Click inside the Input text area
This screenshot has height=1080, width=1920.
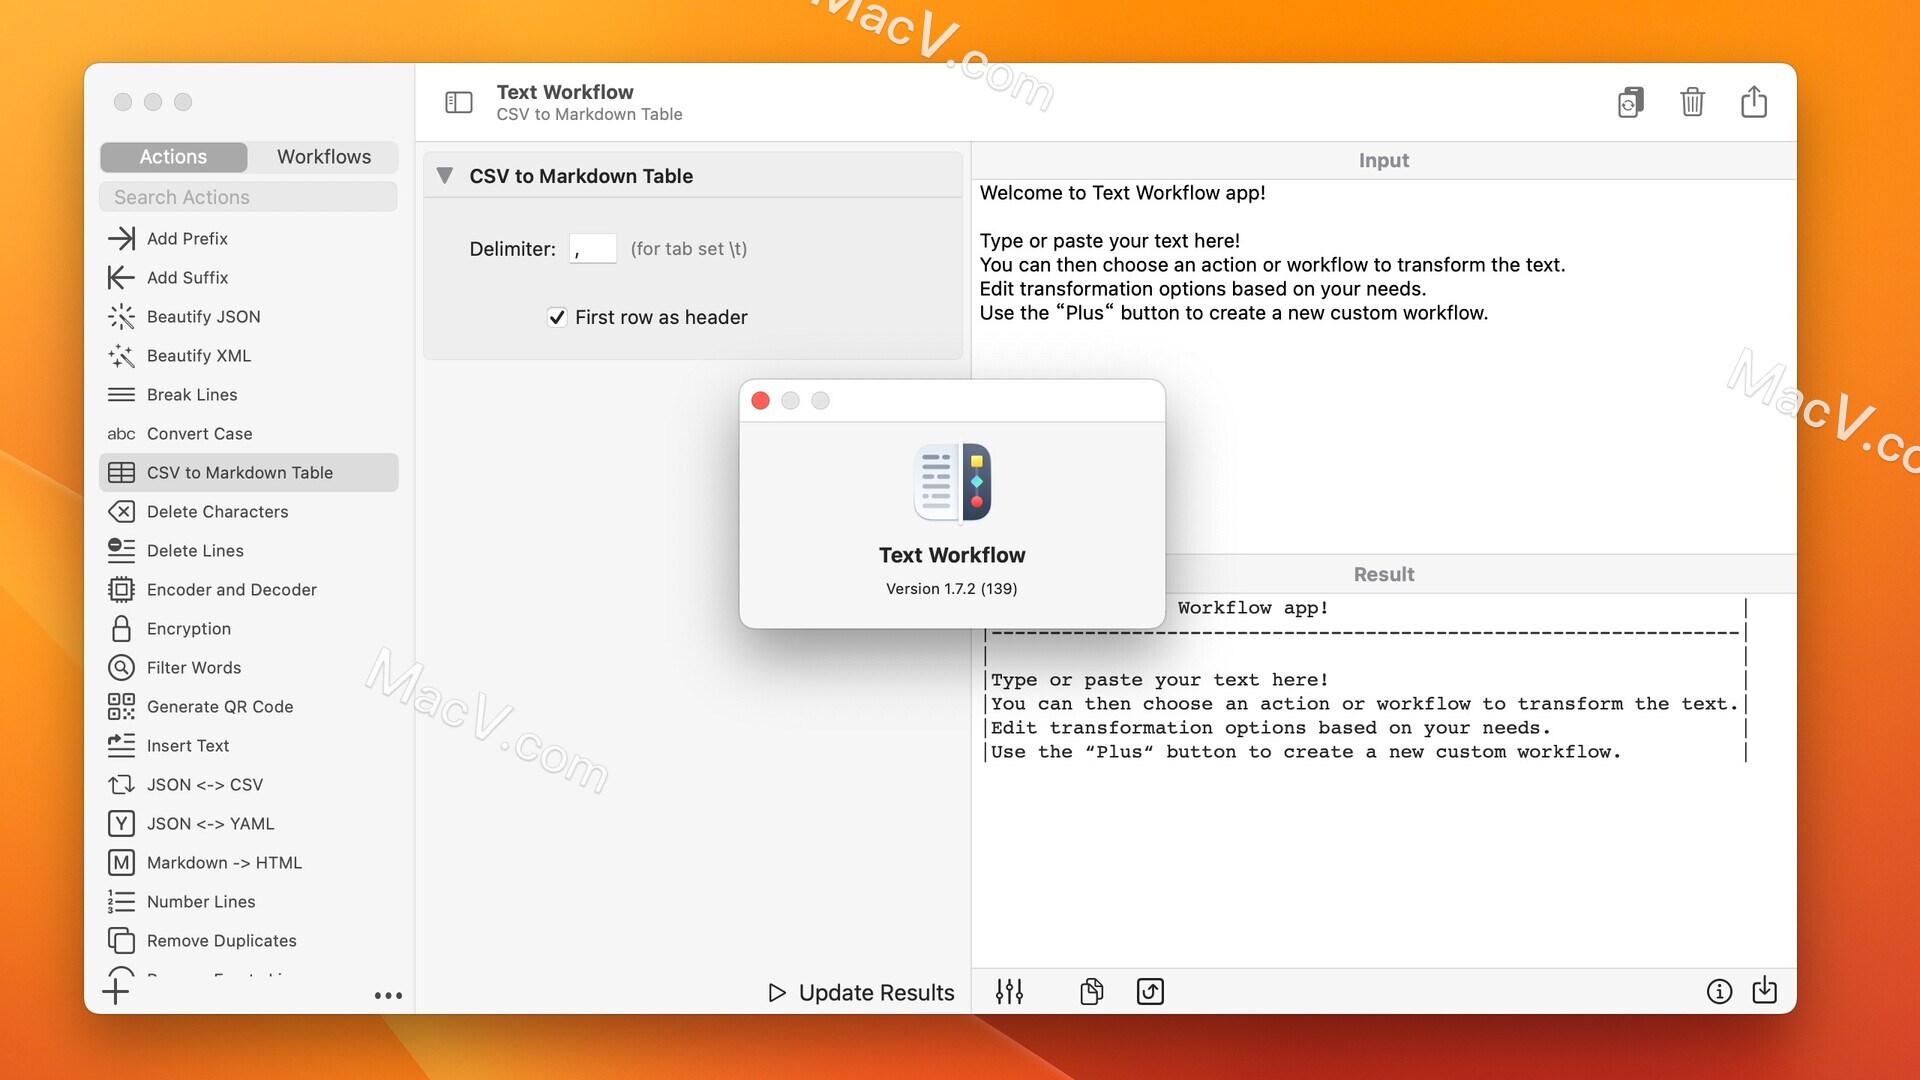1383,365
